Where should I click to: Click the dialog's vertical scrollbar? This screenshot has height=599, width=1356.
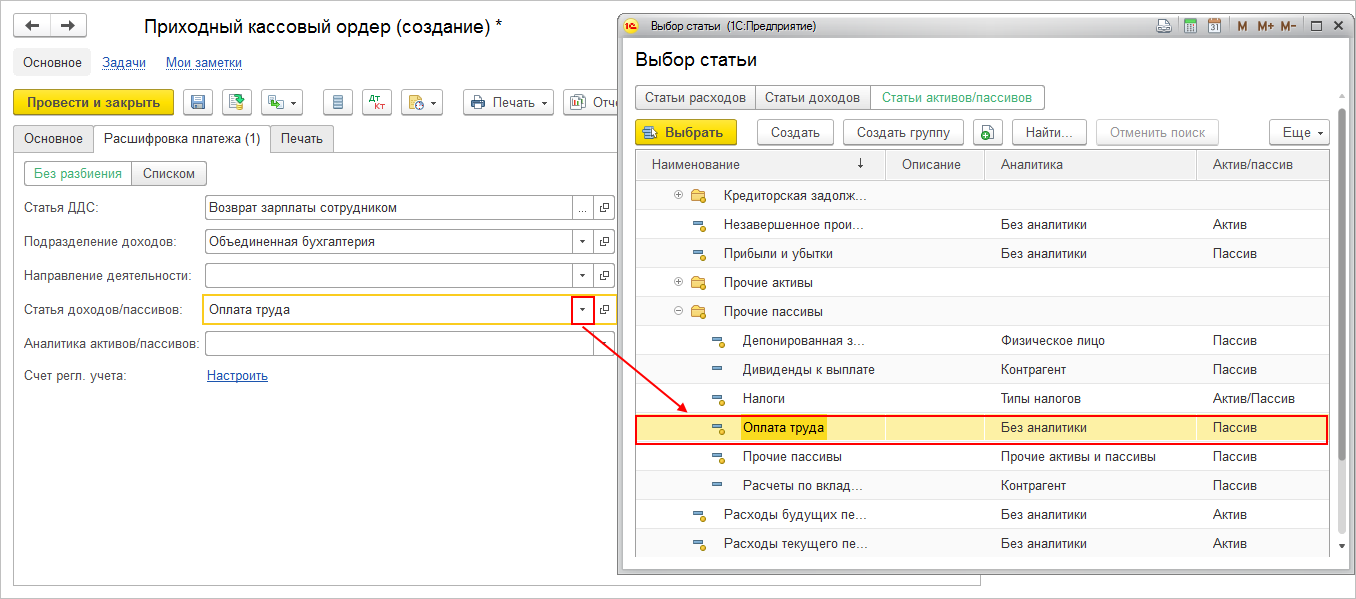tap(1341, 300)
